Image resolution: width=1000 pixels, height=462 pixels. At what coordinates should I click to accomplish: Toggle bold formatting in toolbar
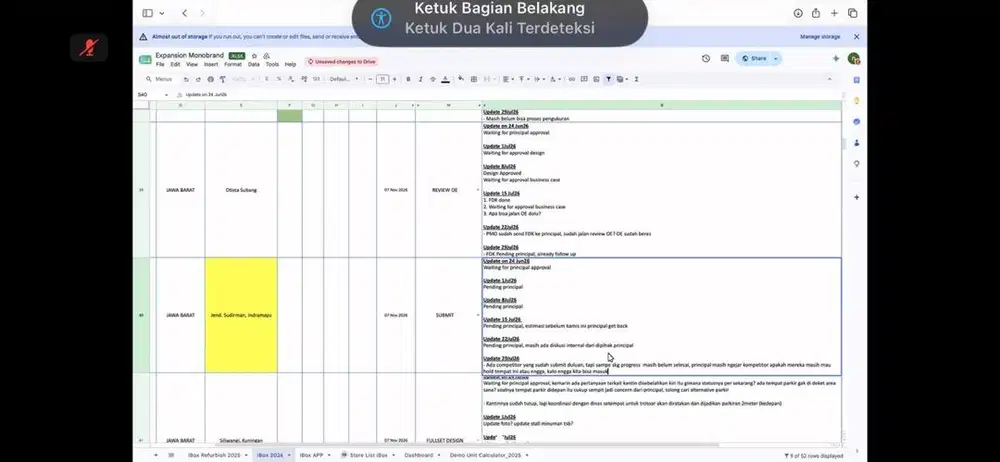[x=408, y=79]
